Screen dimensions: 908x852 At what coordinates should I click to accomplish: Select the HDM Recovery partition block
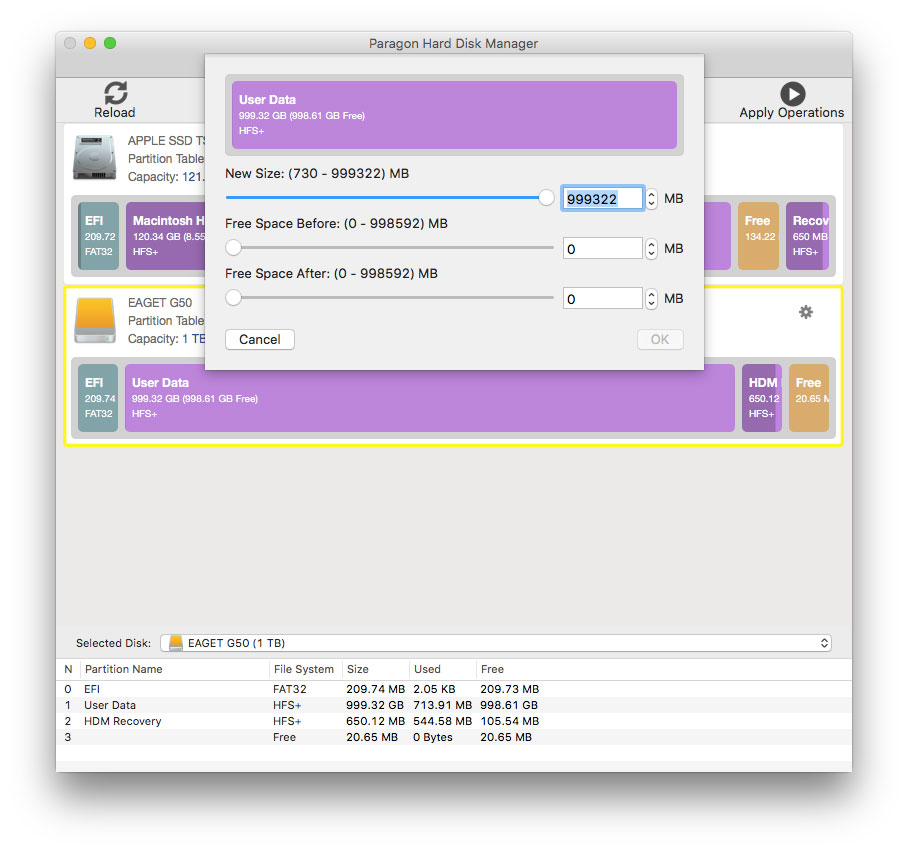761,397
